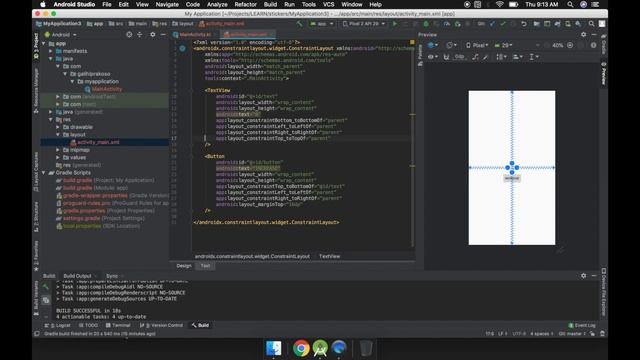Toggle the Palette side tab in Preview
This screenshot has width=640, height=360.
click(x=420, y=55)
